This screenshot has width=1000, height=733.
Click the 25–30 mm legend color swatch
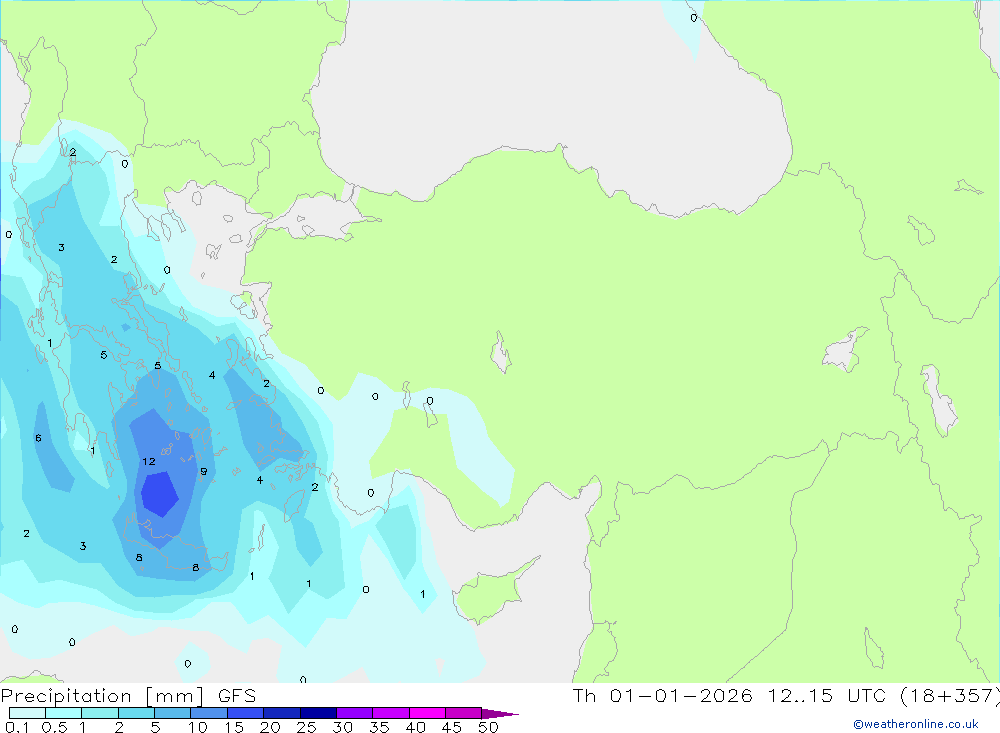[x=318, y=713]
